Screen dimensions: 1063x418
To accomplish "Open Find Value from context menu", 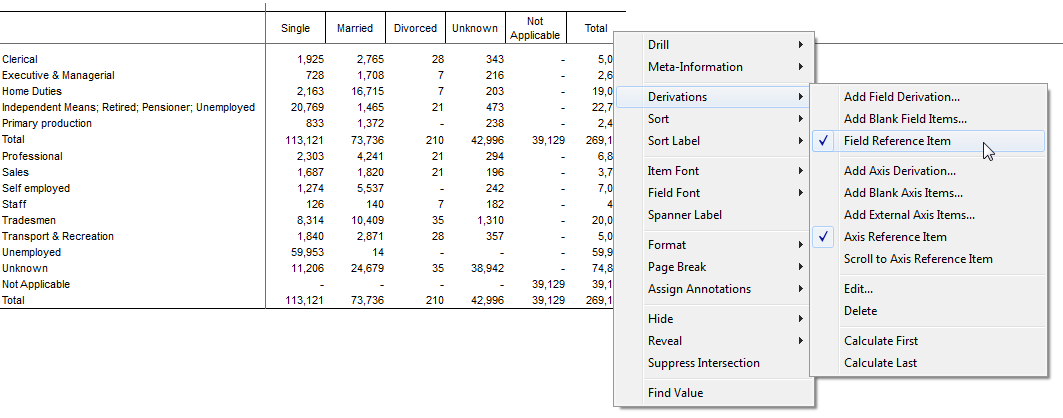I will pos(675,393).
